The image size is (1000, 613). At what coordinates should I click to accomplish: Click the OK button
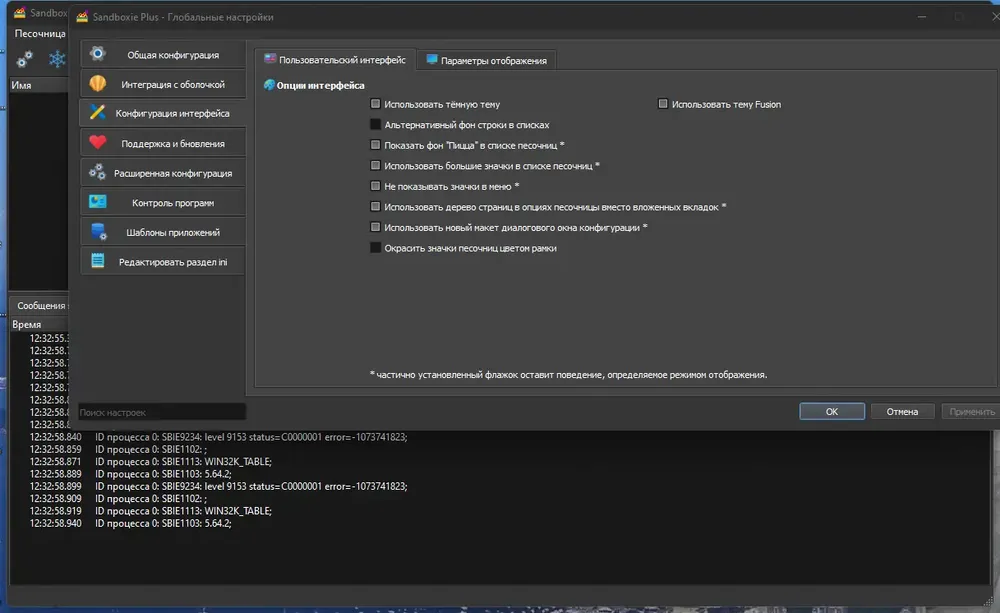pyautogui.click(x=832, y=411)
